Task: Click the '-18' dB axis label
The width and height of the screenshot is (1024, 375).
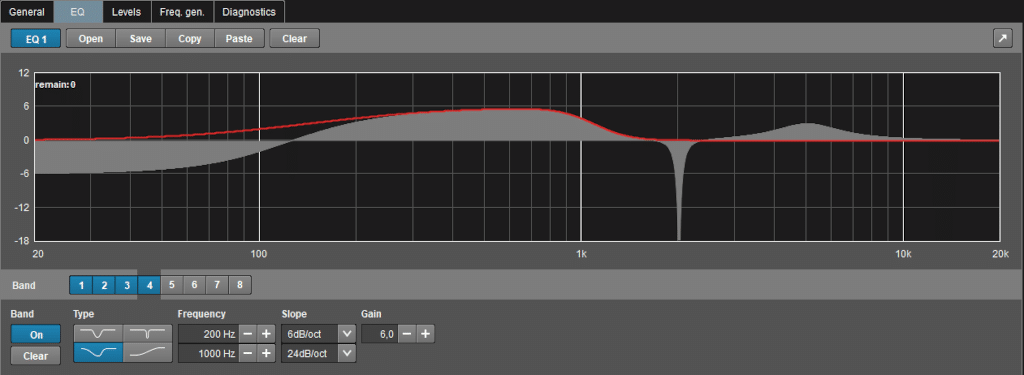Action: (23, 241)
